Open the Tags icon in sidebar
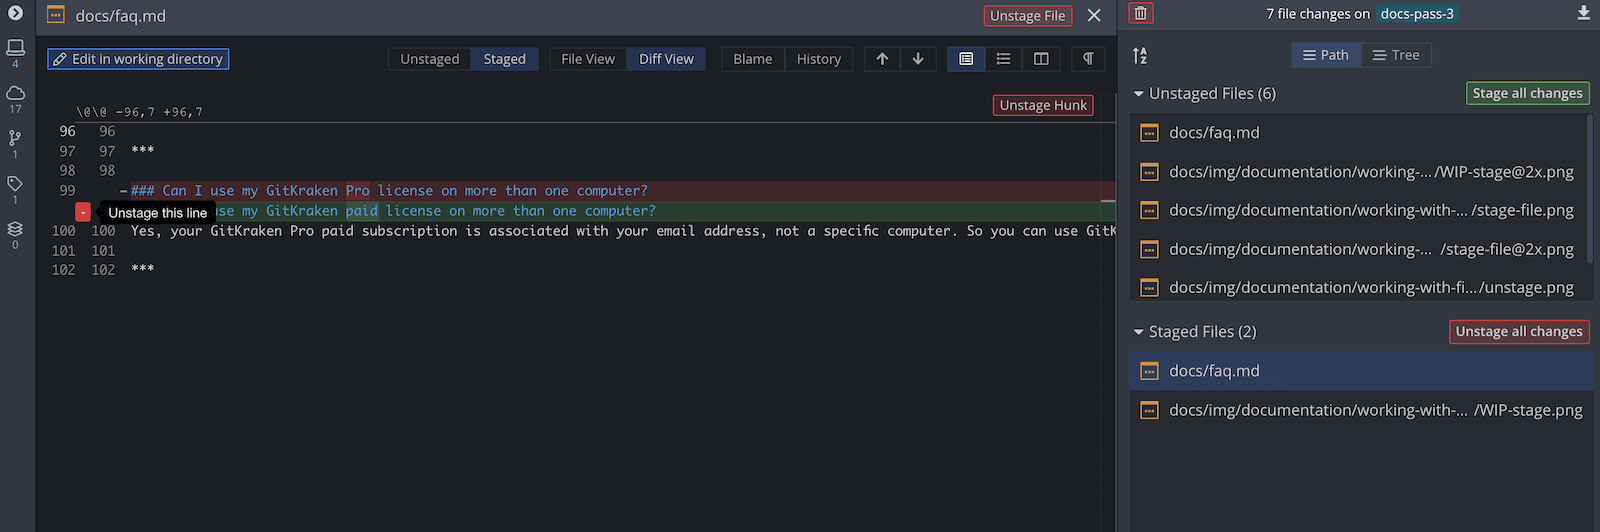This screenshot has width=1600, height=532. [x=15, y=183]
